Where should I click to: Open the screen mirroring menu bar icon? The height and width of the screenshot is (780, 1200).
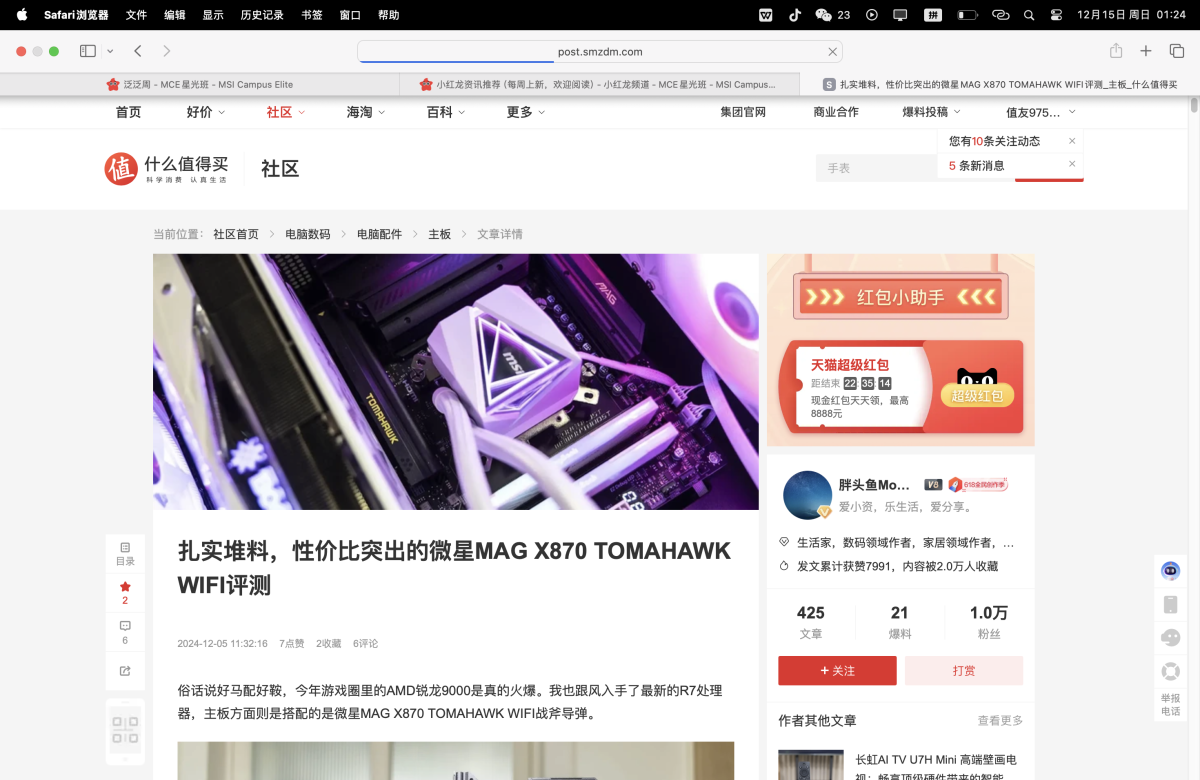pyautogui.click(x=900, y=15)
